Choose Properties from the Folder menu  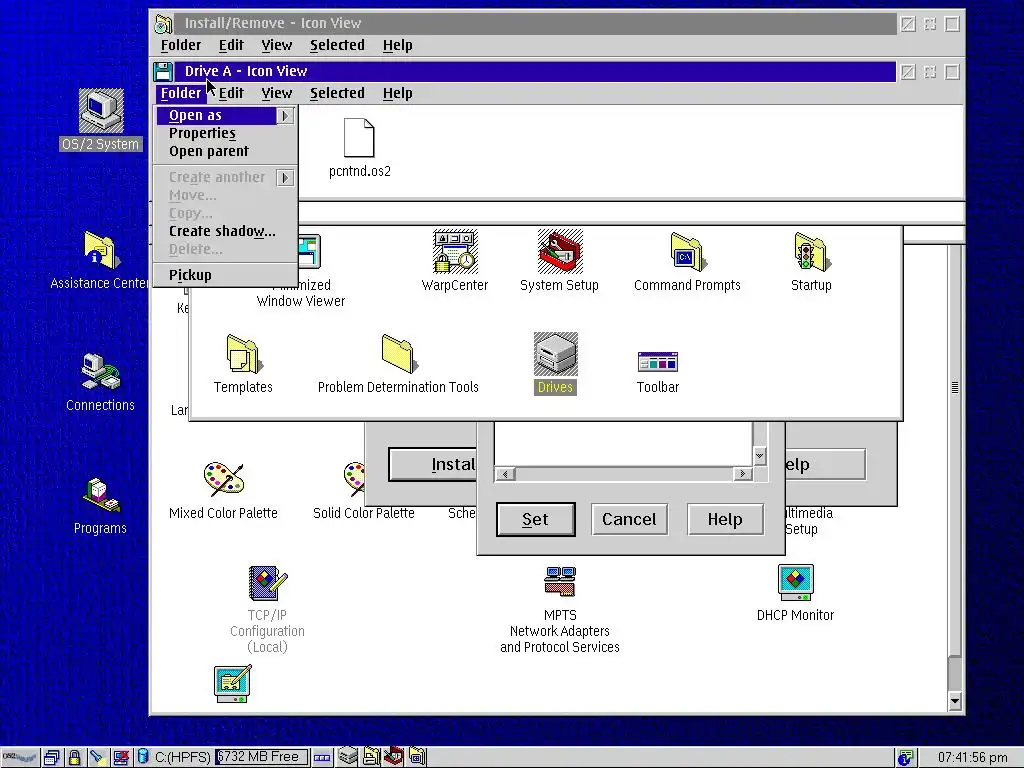click(202, 133)
